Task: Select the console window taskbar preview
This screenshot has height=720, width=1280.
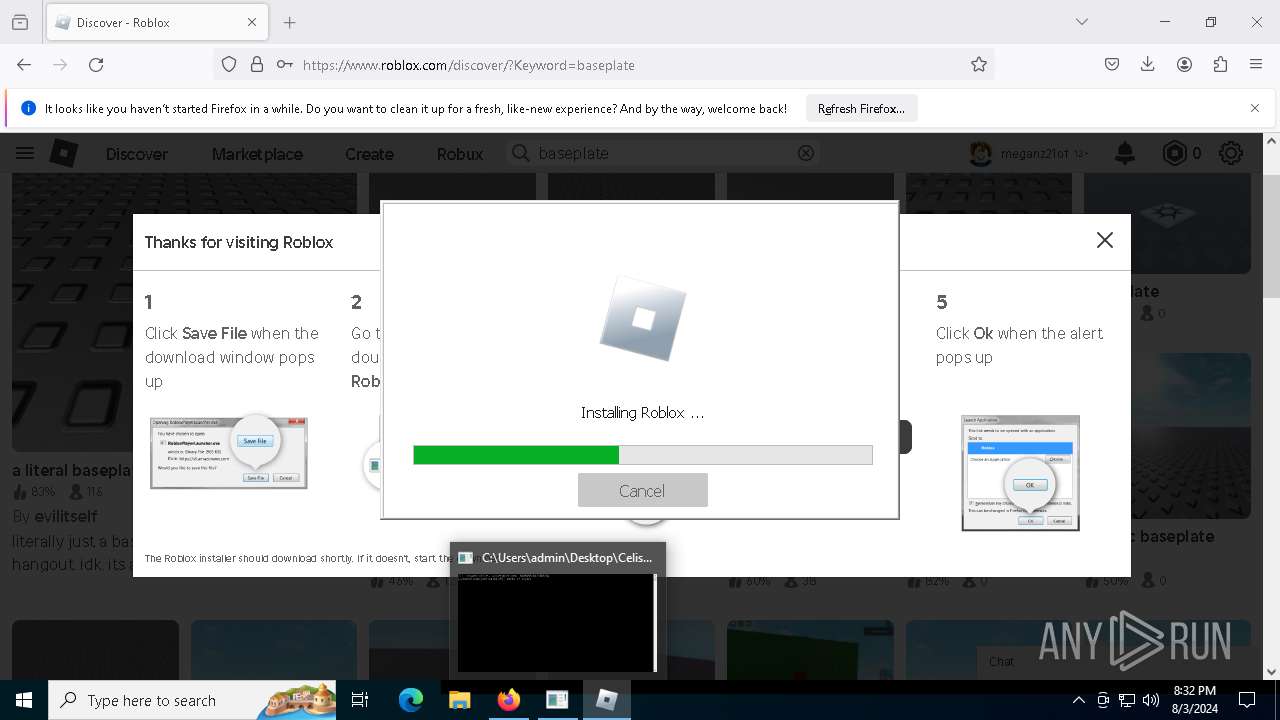Action: point(557,612)
